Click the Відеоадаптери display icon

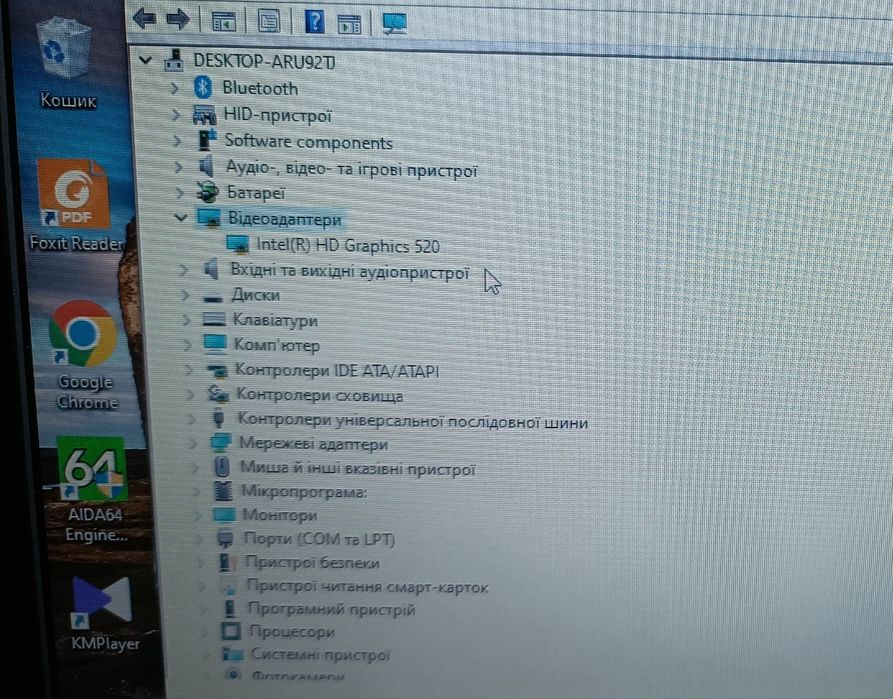[209, 218]
